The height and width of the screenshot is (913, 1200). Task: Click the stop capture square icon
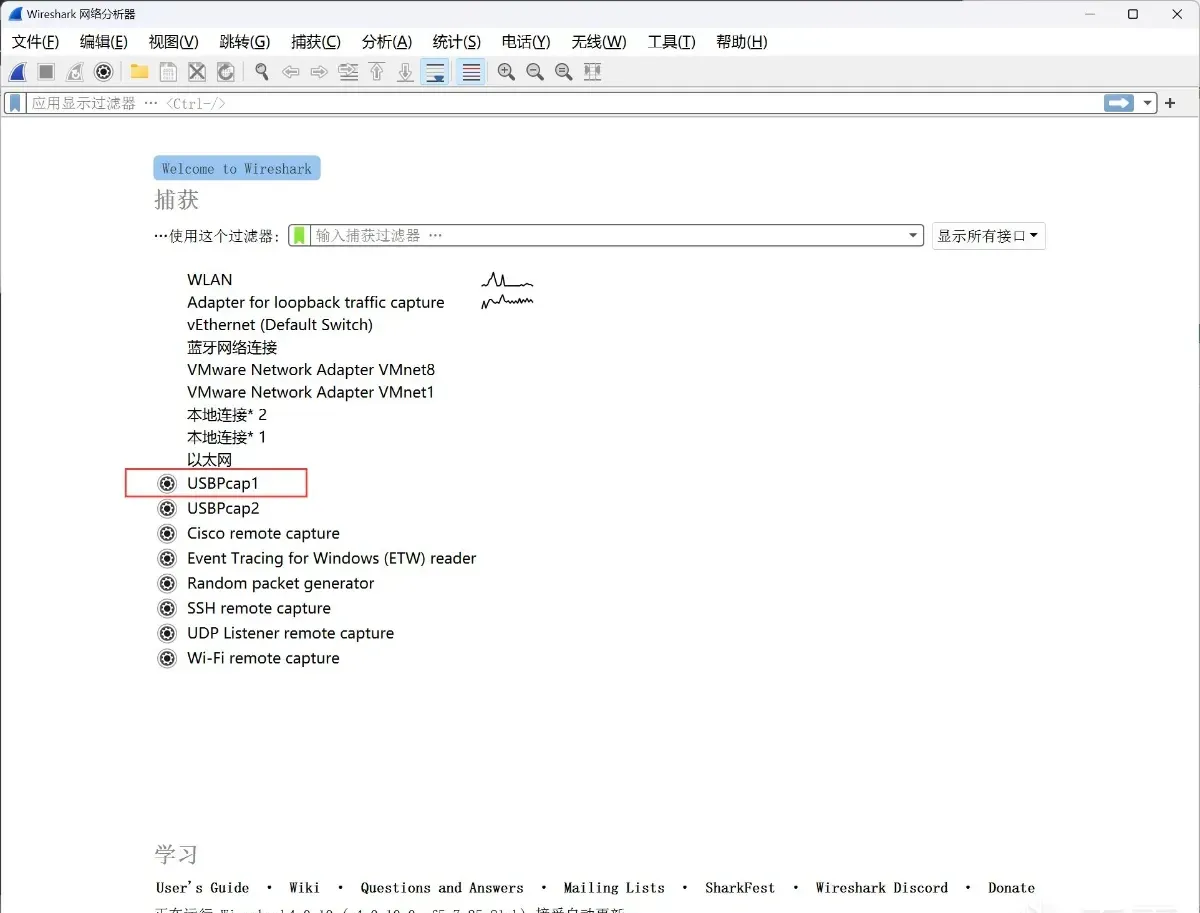click(46, 72)
